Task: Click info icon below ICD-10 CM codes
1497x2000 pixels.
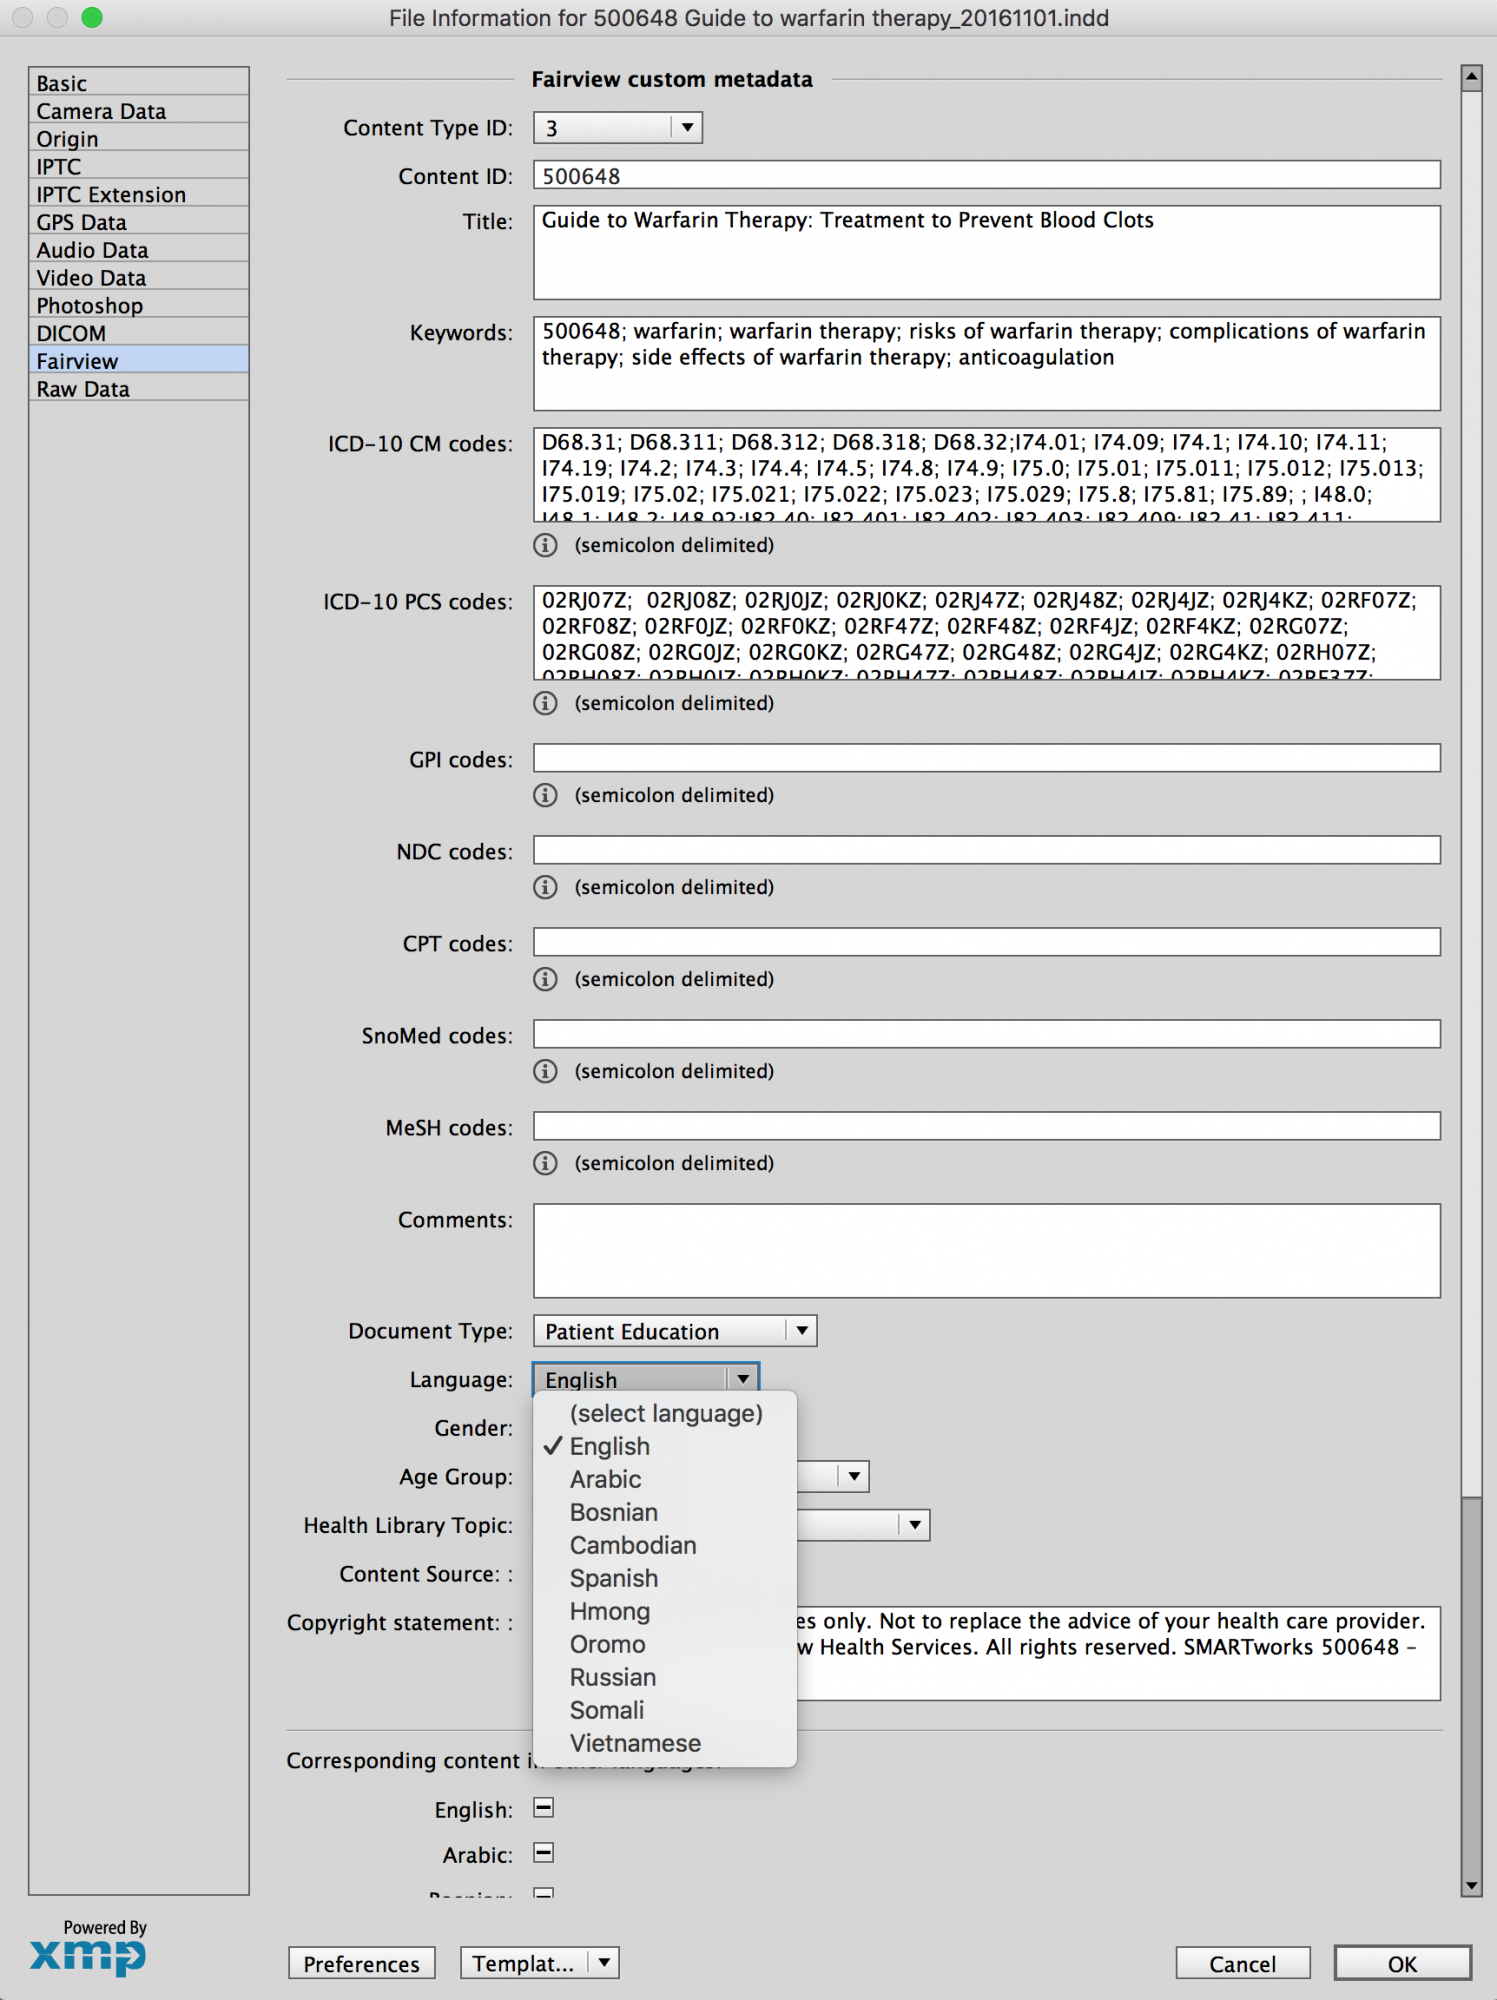Action: pyautogui.click(x=545, y=545)
